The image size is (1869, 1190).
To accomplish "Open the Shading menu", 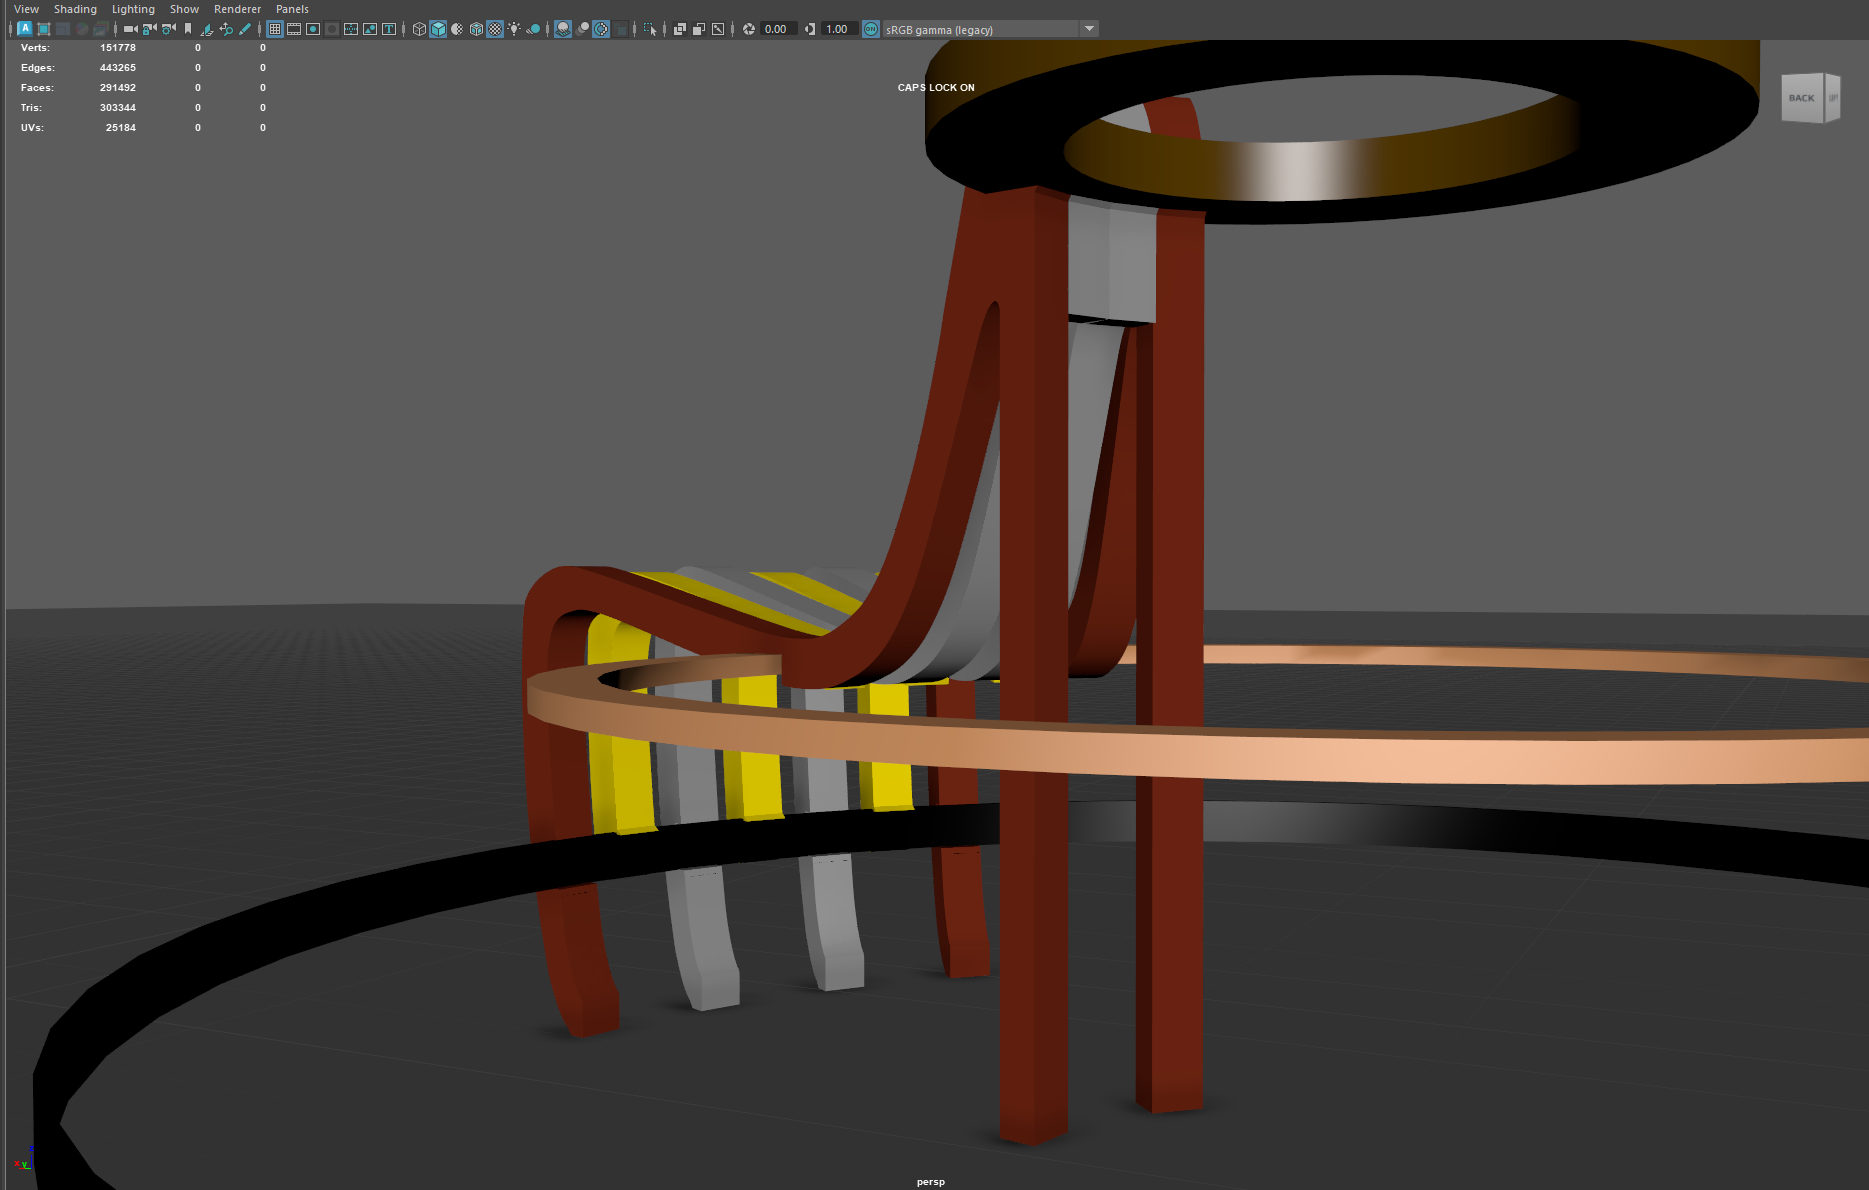I will click(75, 8).
